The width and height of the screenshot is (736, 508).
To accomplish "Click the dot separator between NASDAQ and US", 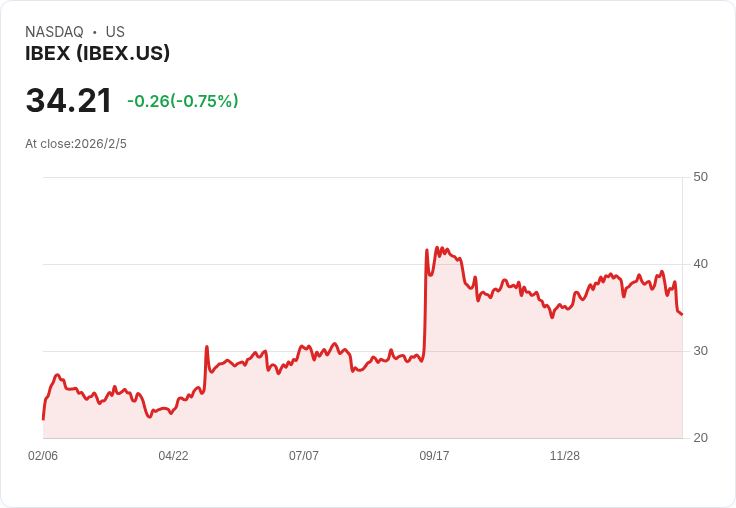I will coord(94,32).
